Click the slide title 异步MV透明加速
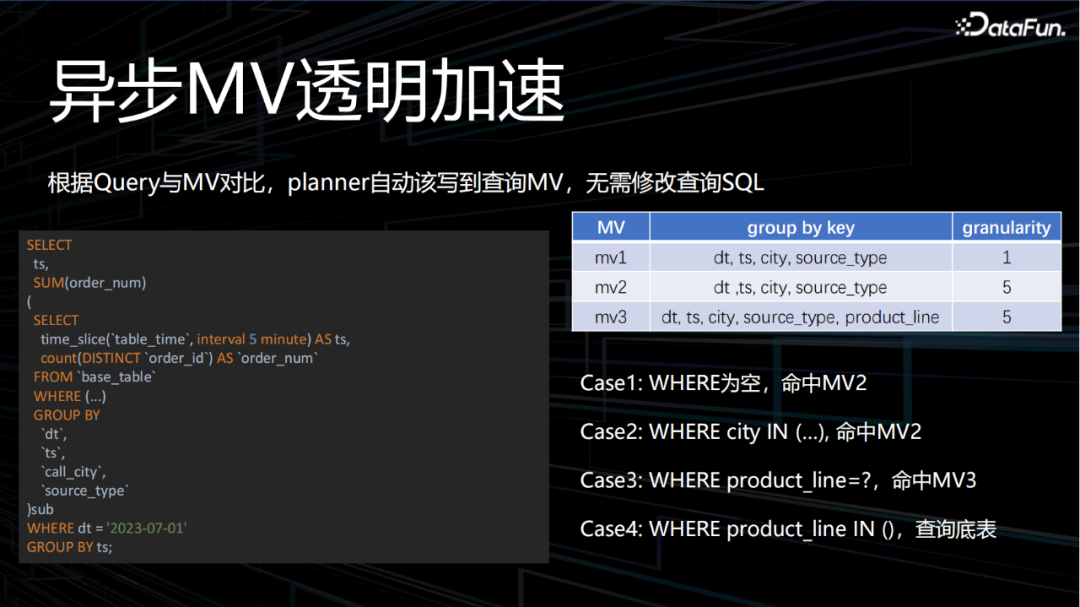The image size is (1080, 607). pyautogui.click(x=307, y=91)
